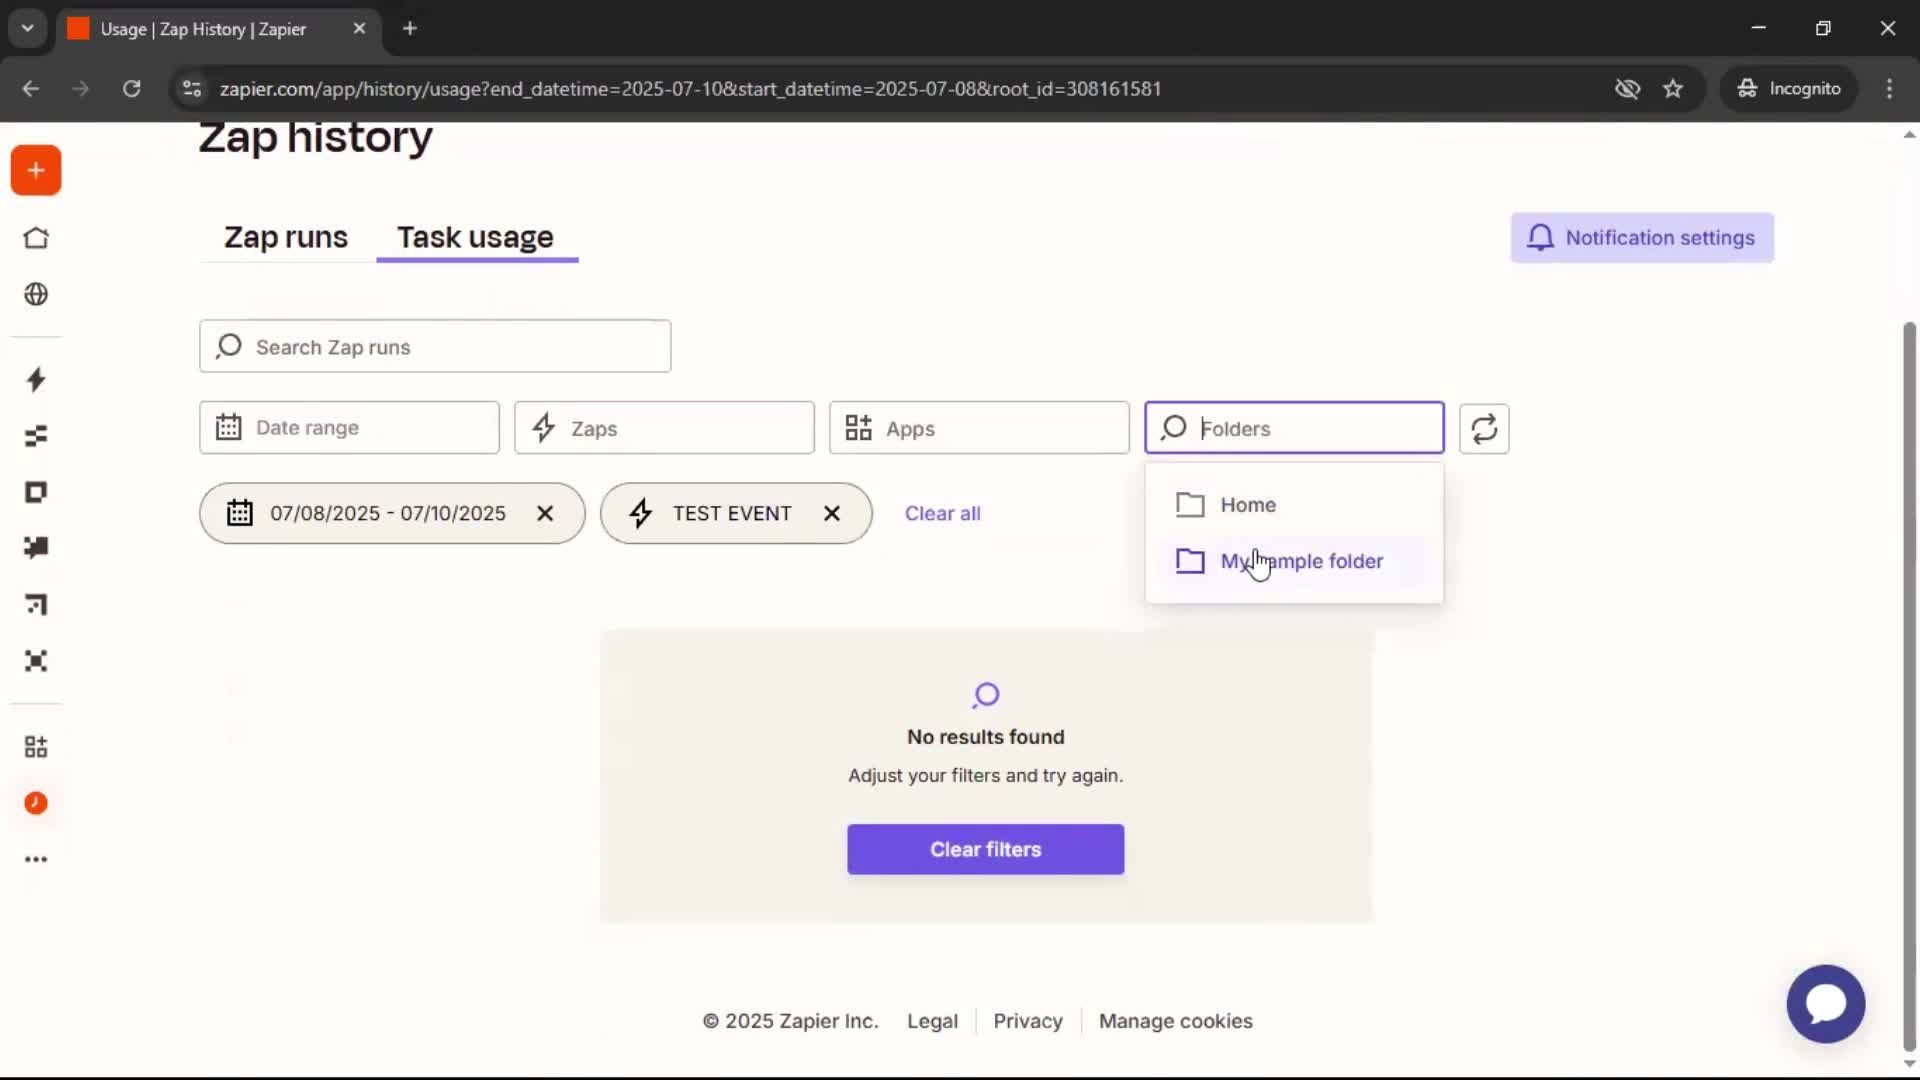Open the Agents icon in sidebar
Viewport: 1920px width, 1080px height.
coord(36,661)
